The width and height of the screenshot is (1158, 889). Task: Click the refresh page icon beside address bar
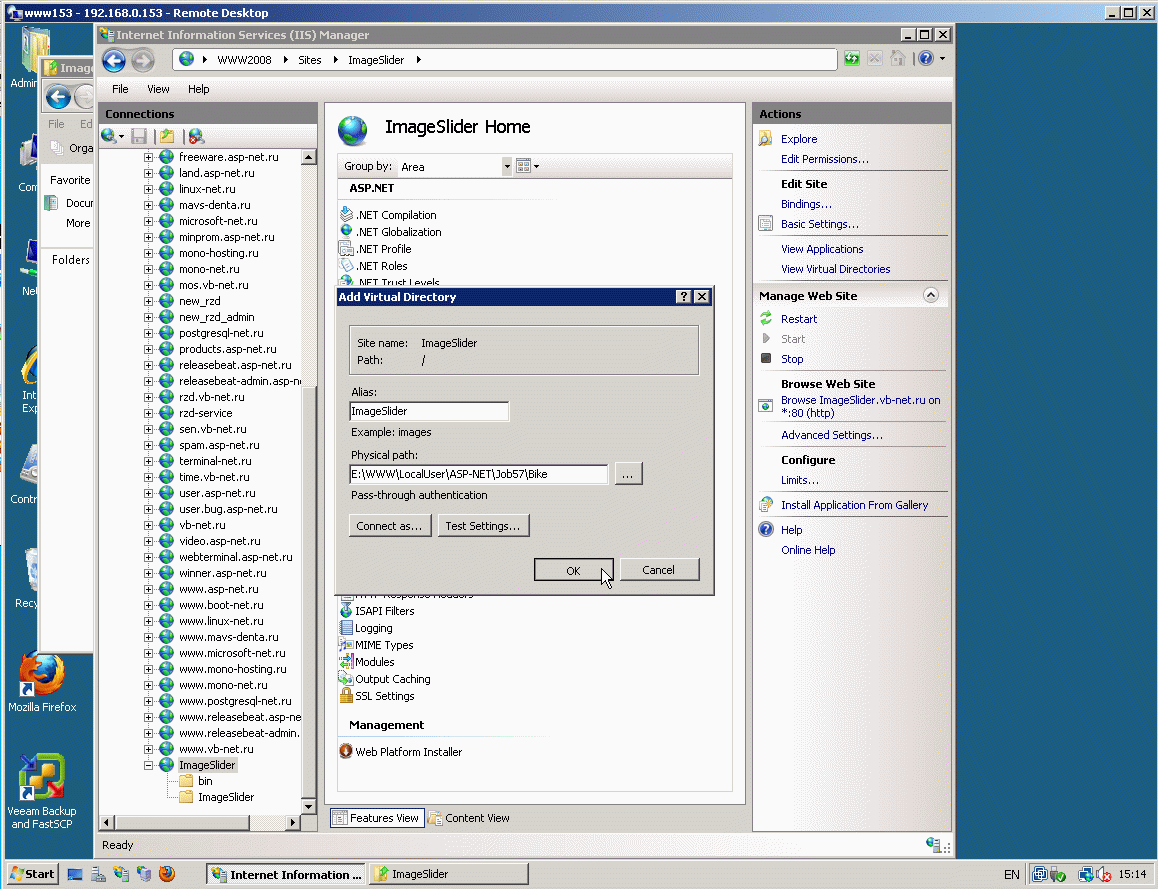[852, 58]
